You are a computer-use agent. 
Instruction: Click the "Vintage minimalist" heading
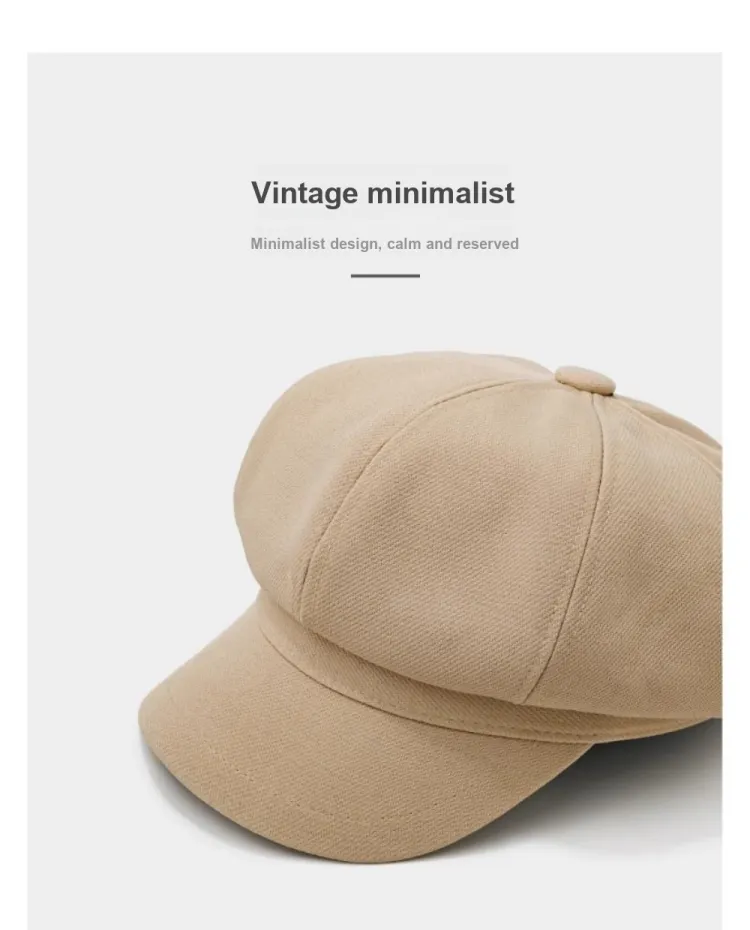coord(383,193)
